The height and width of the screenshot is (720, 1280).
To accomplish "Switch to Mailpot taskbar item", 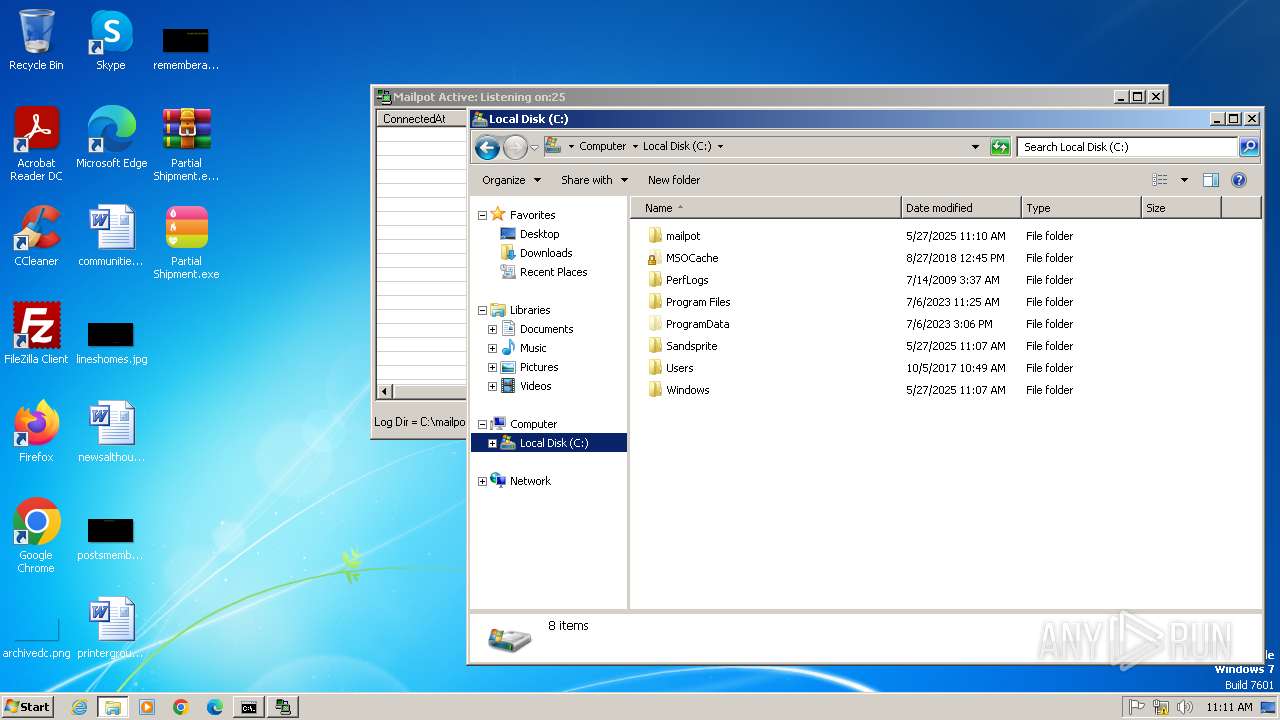I will 283,707.
